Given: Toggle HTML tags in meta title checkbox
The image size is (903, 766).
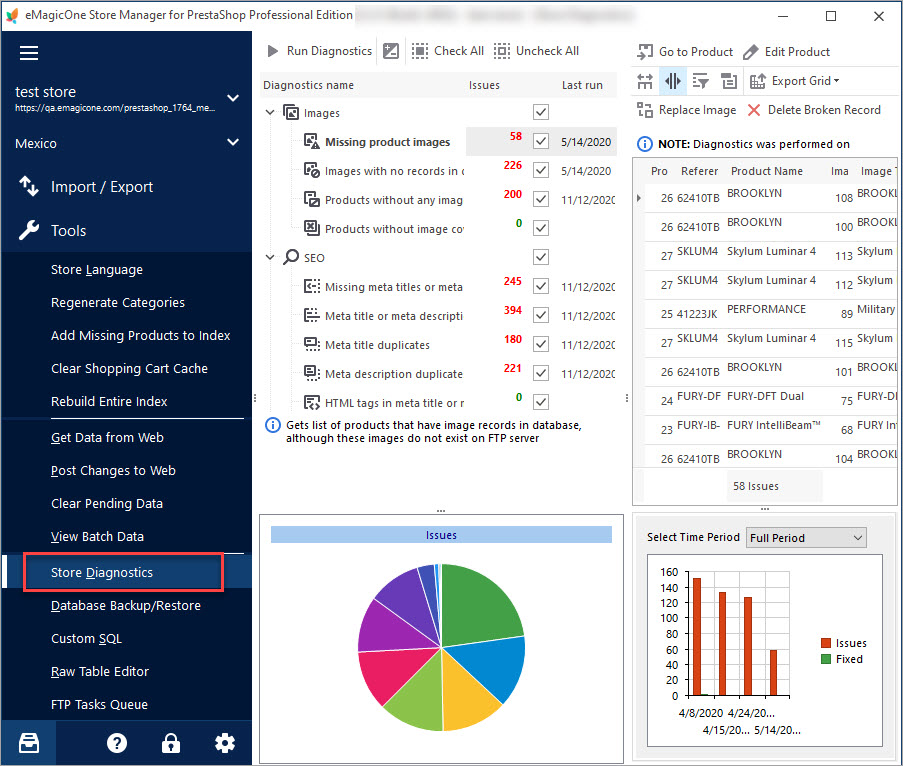Looking at the screenshot, I should click(541, 402).
